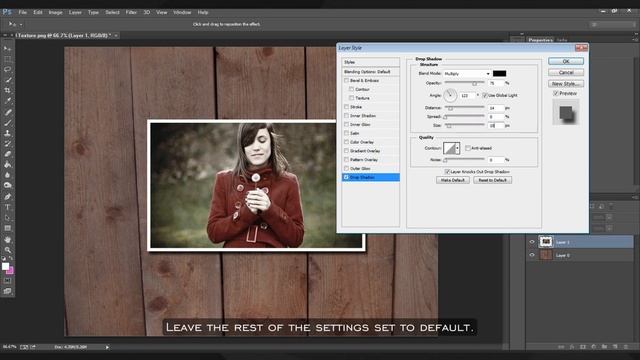Open the Image menu

[x=56, y=12]
